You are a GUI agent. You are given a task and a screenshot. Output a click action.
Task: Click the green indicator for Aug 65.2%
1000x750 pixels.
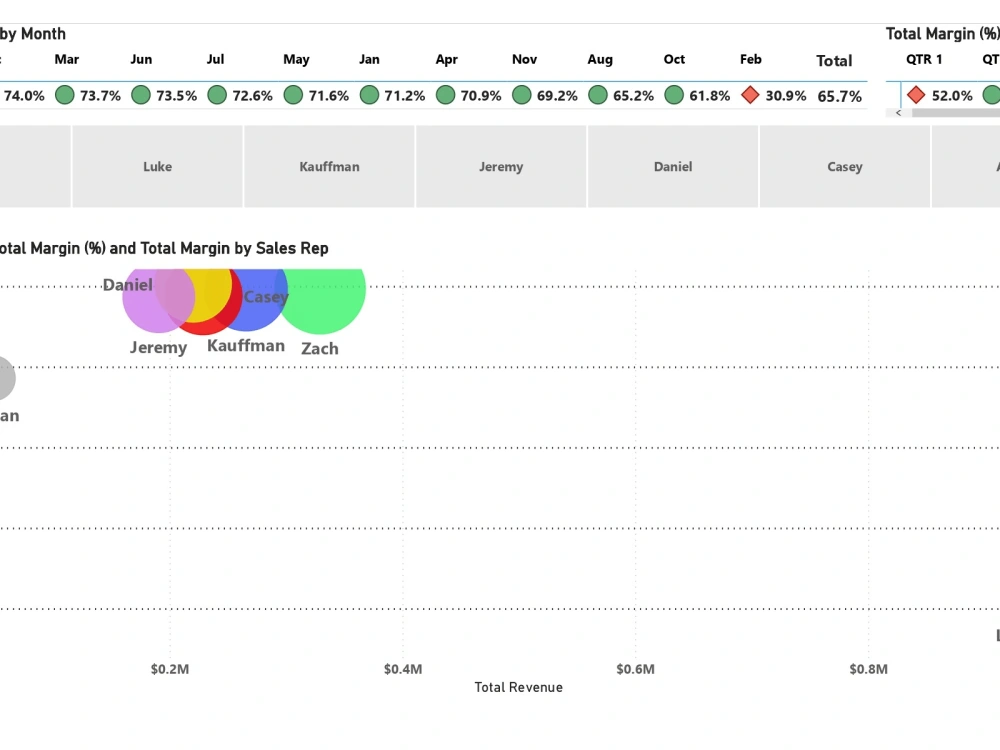pos(598,95)
